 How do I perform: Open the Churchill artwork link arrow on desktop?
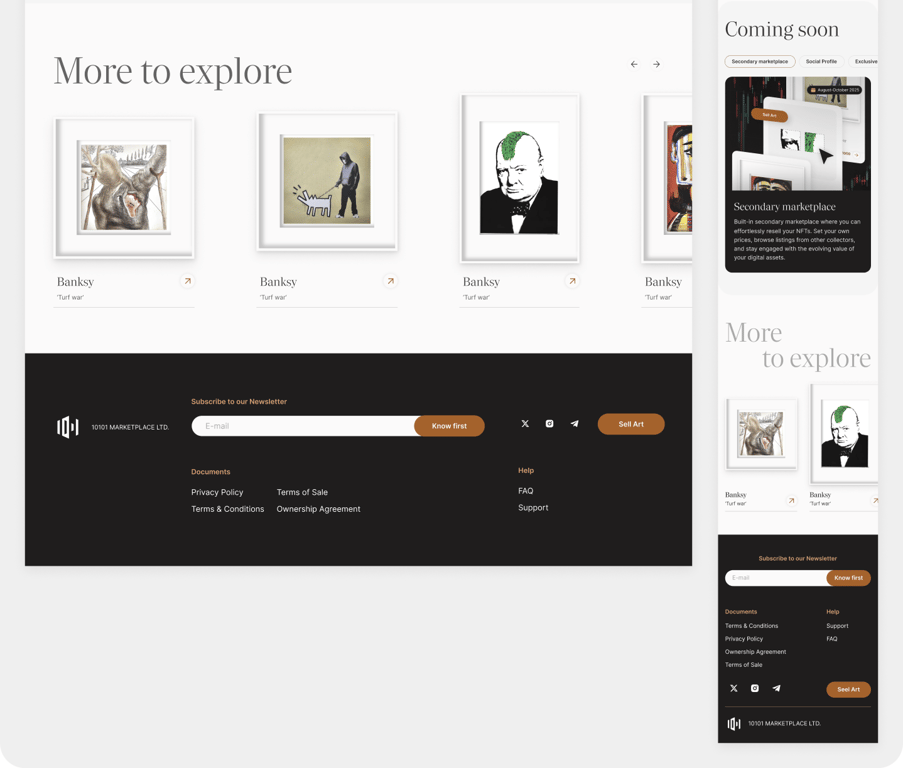click(572, 281)
